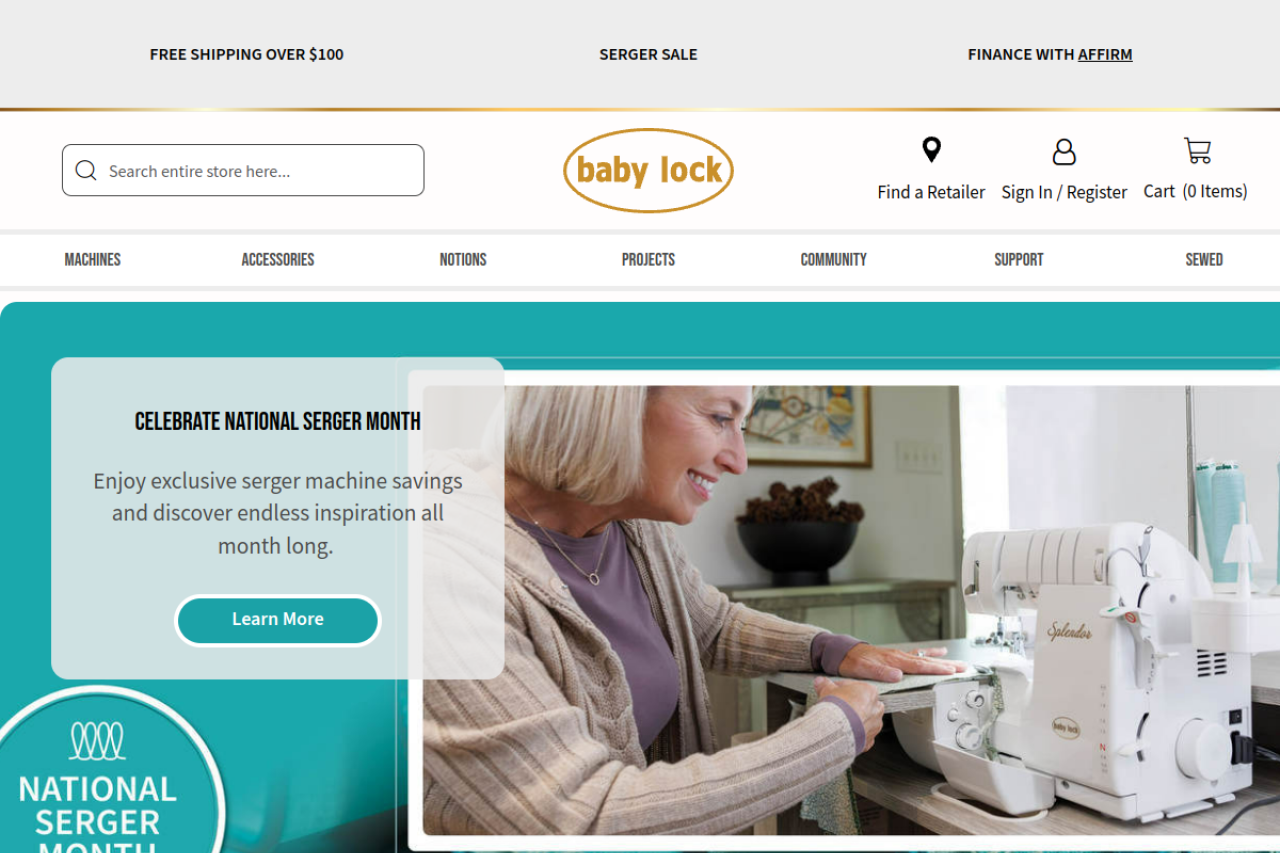Click the serger machine hero image
The height and width of the screenshot is (853, 1280).
click(x=851, y=610)
